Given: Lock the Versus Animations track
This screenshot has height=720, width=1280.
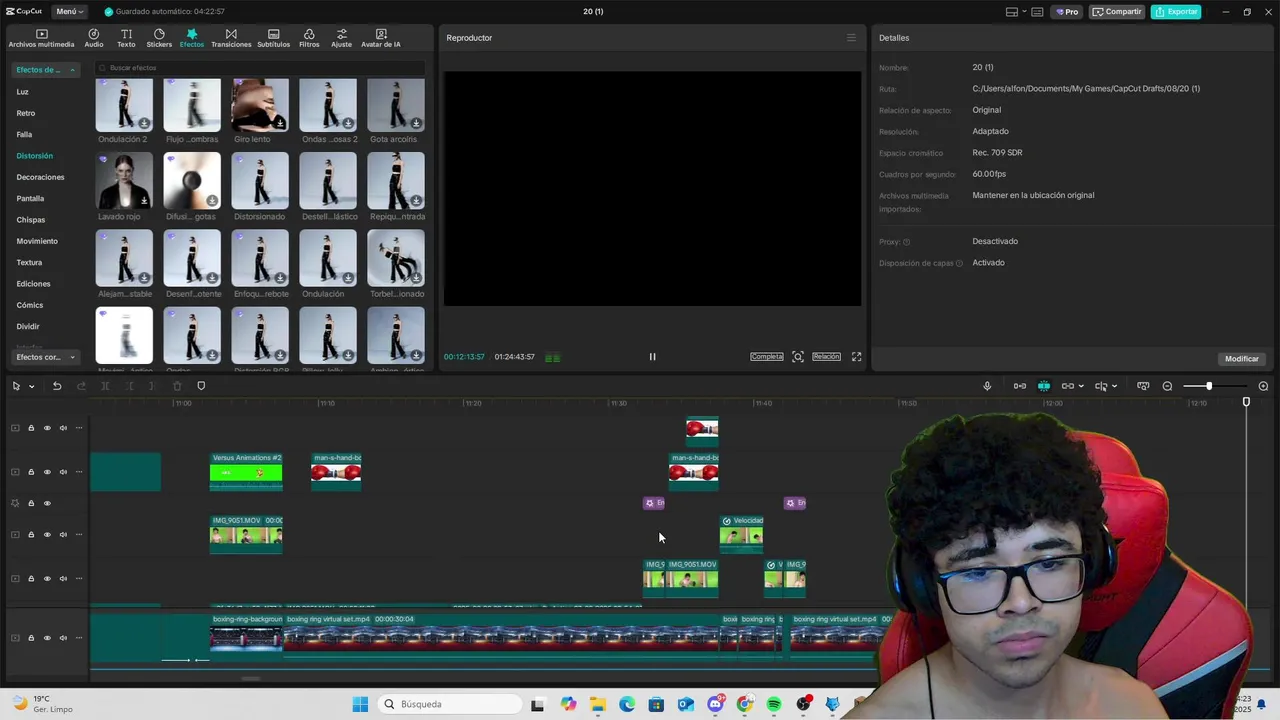Looking at the screenshot, I should (x=31, y=472).
